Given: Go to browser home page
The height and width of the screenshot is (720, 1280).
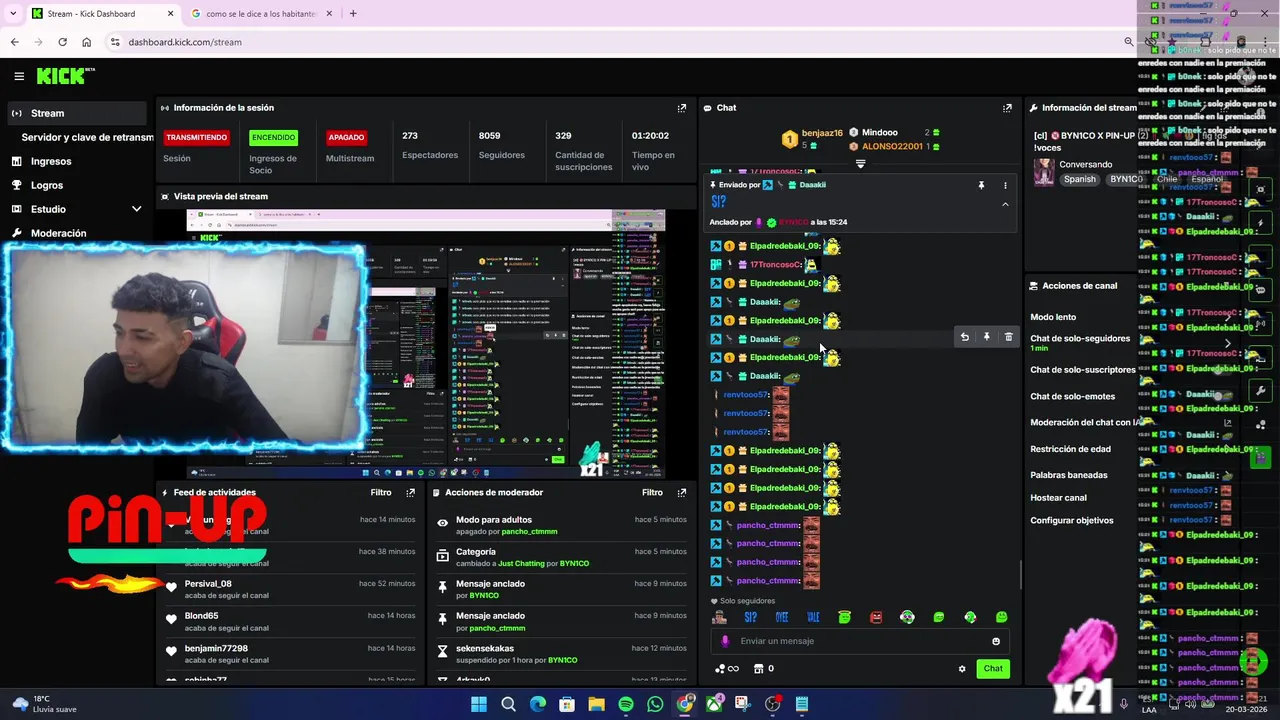Looking at the screenshot, I should coord(86,42).
